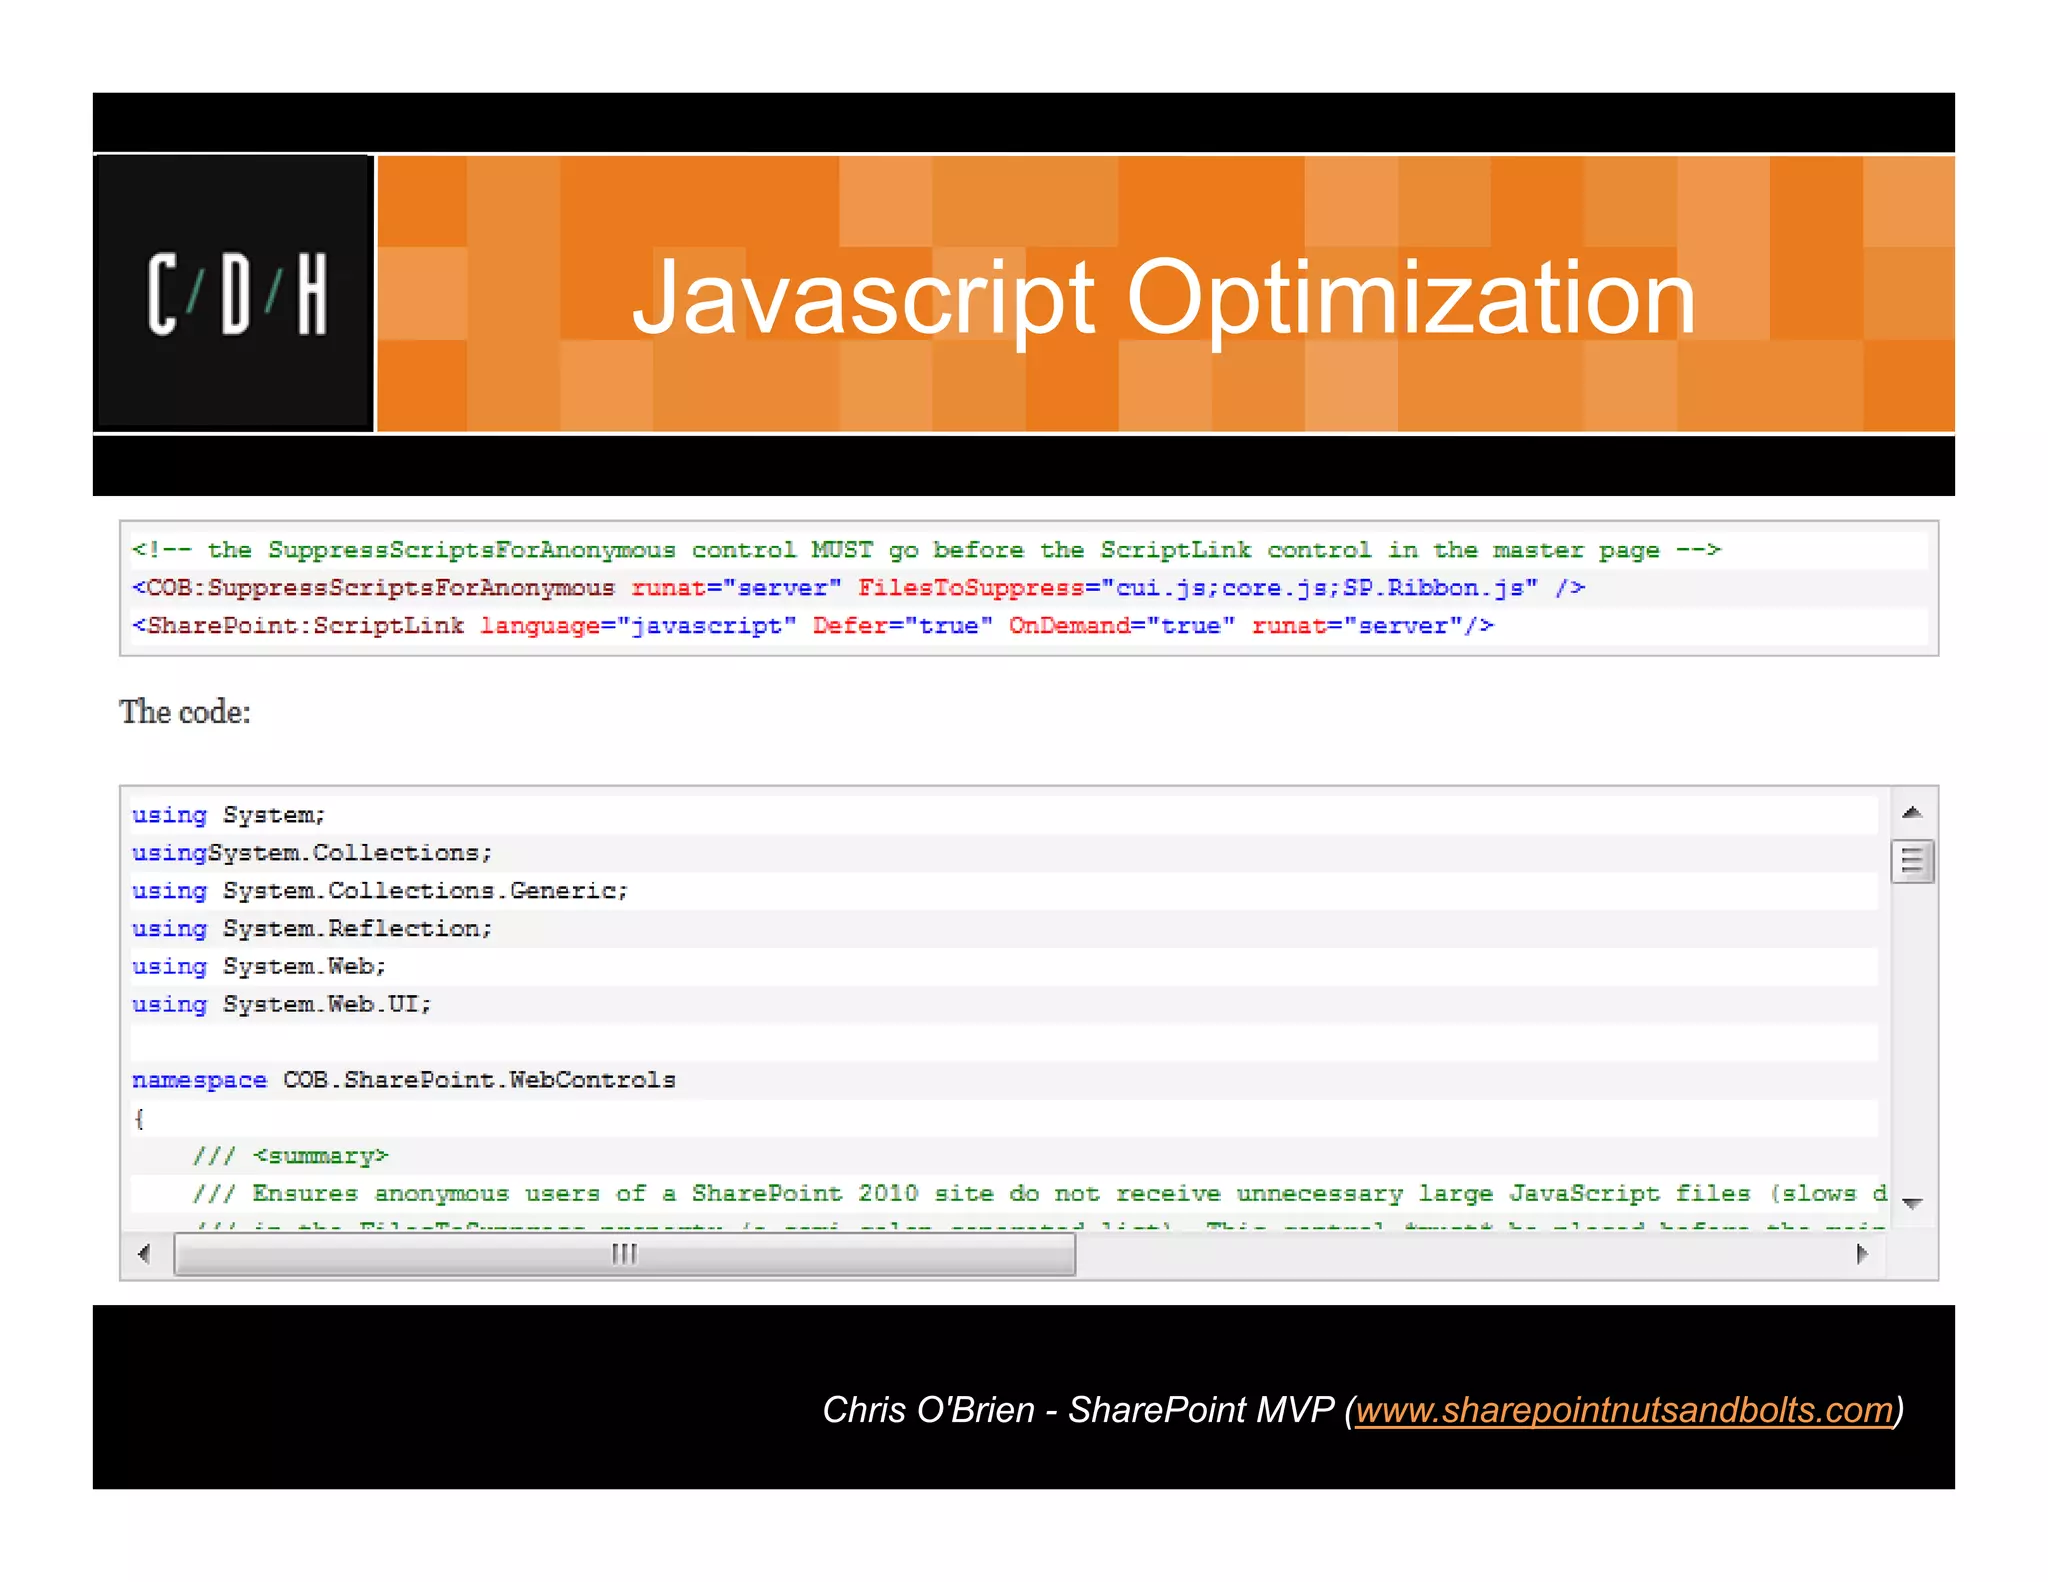This screenshot has width=2048, height=1582.
Task: Click the 'Ensures anonymous users' comment line
Action: (1040, 1194)
